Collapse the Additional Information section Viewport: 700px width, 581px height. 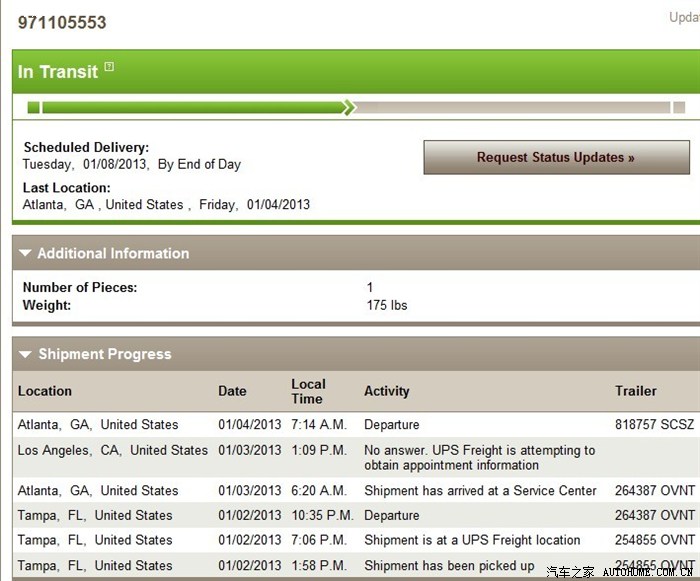pos(25,254)
